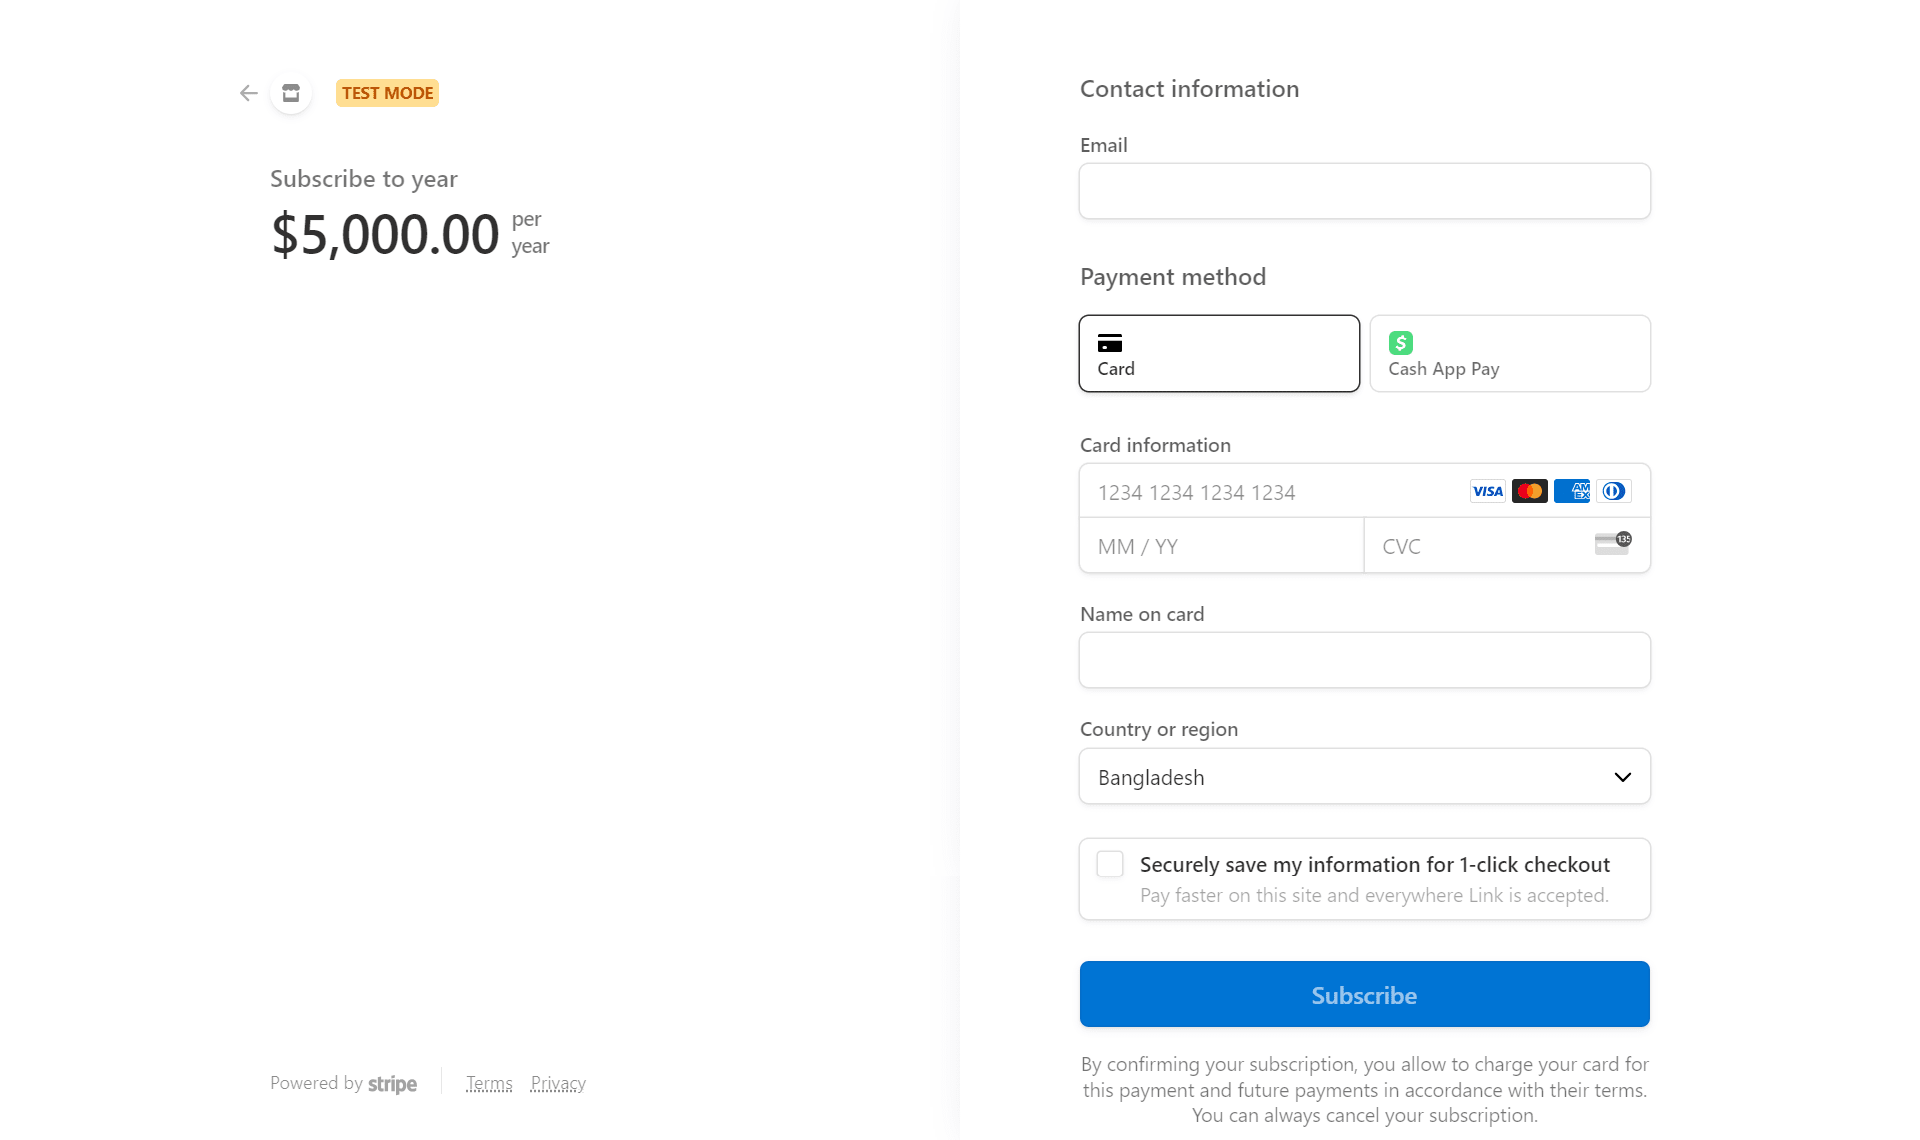Screen dimensions: 1920x1140
Task: Click the back arrow navigation icon
Action: (248, 92)
